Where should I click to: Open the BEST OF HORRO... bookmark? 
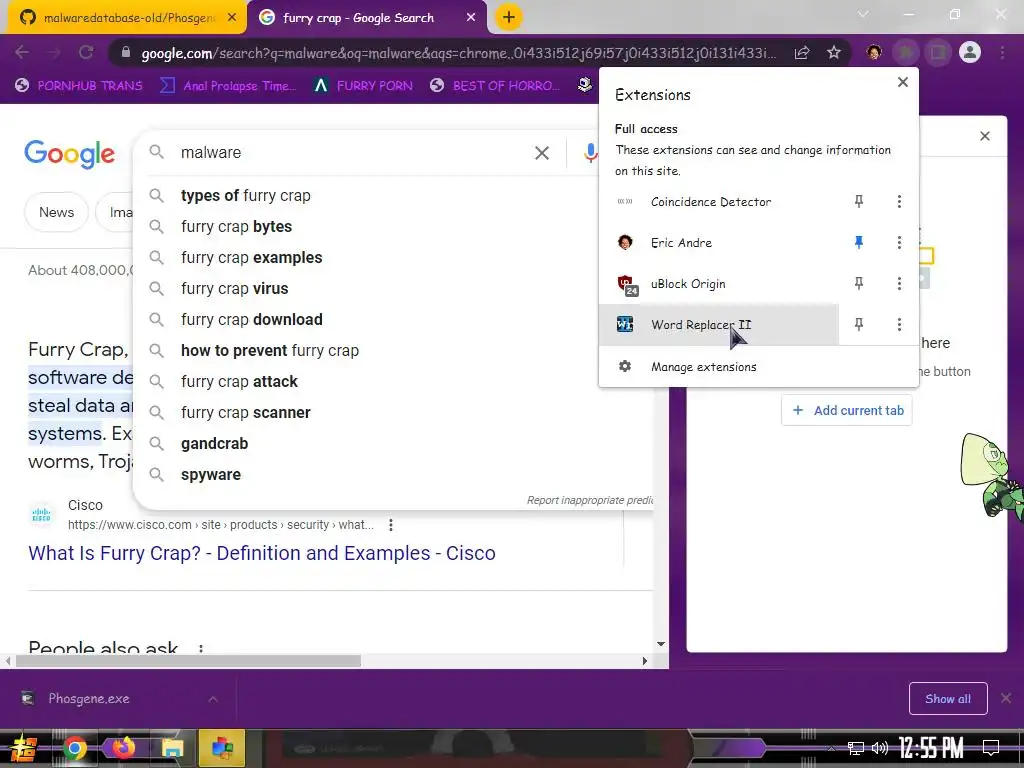pyautogui.click(x=495, y=86)
